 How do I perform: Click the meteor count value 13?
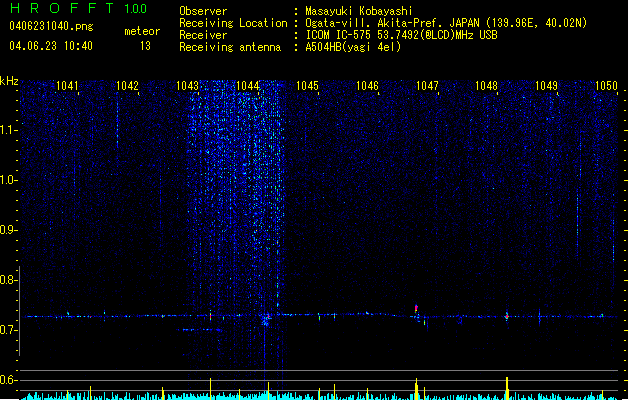click(x=145, y=46)
